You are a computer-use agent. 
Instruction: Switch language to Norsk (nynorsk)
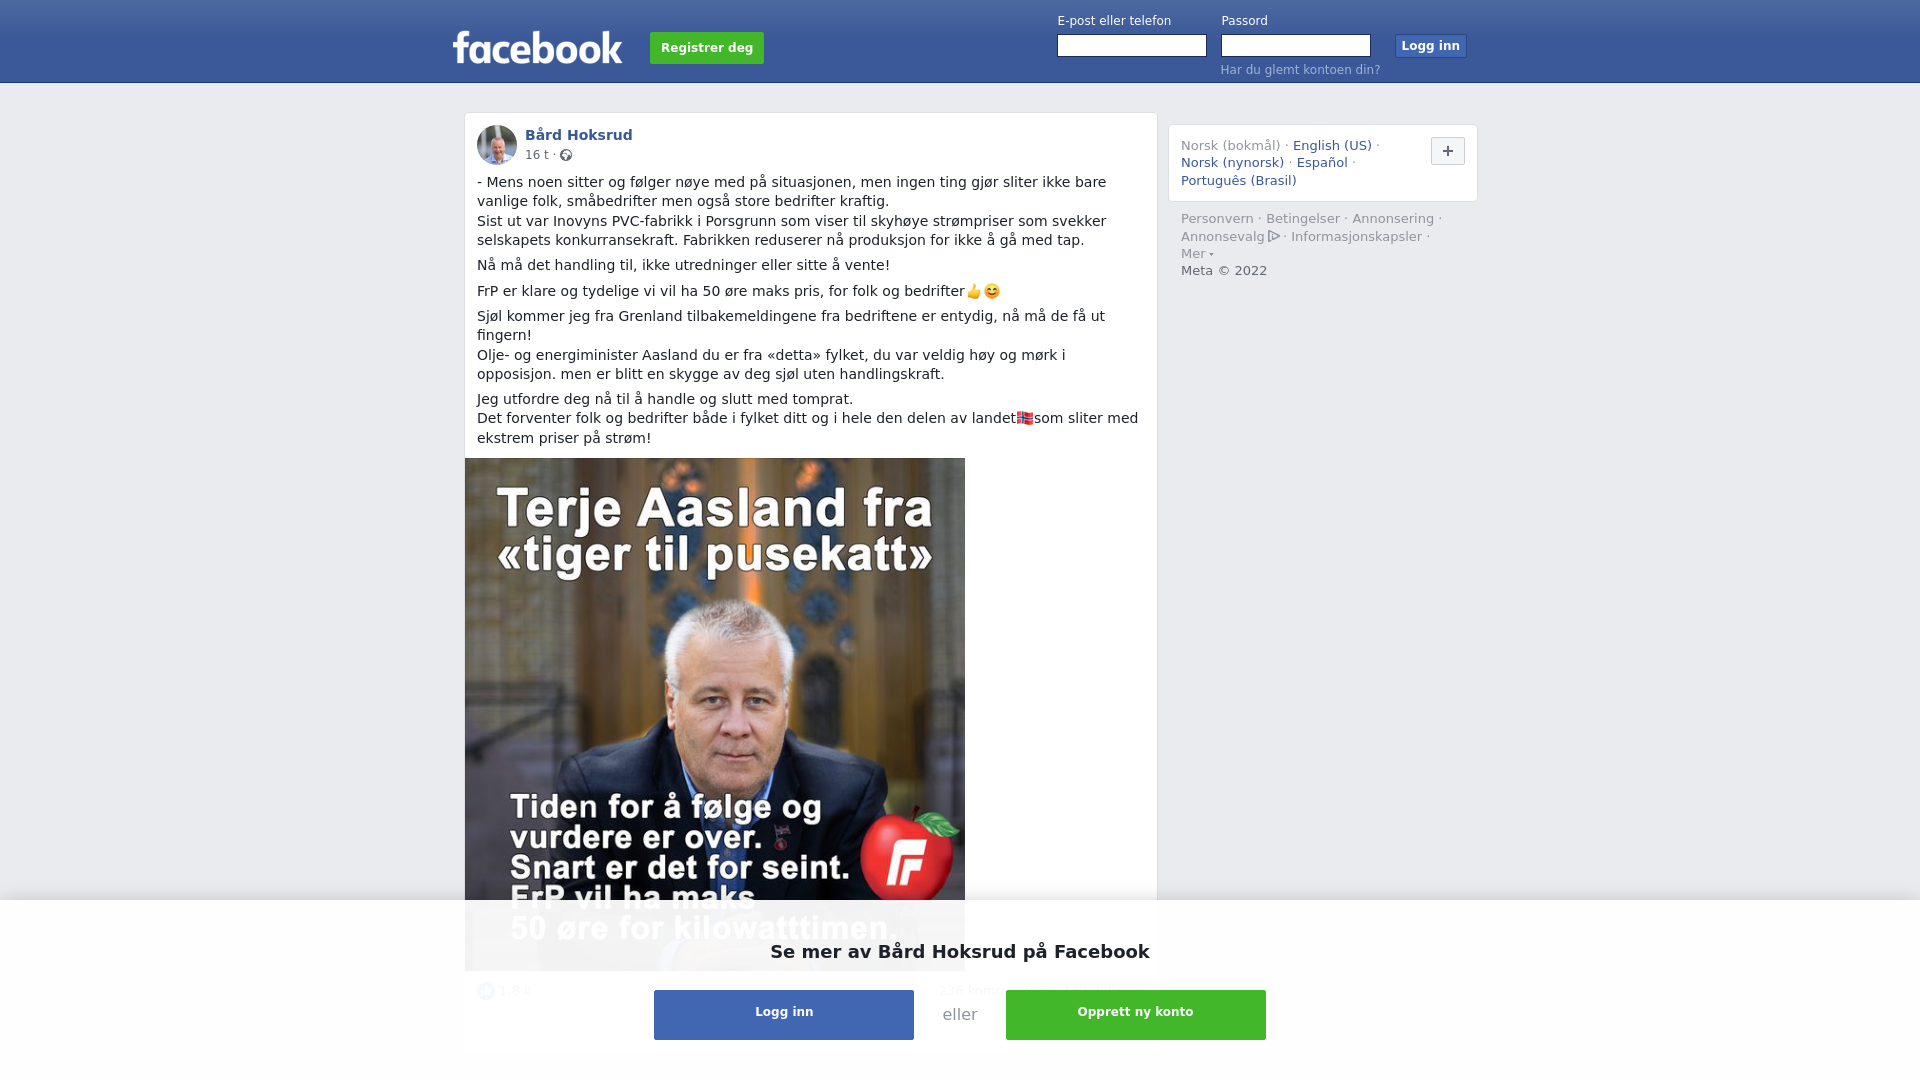[1232, 163]
